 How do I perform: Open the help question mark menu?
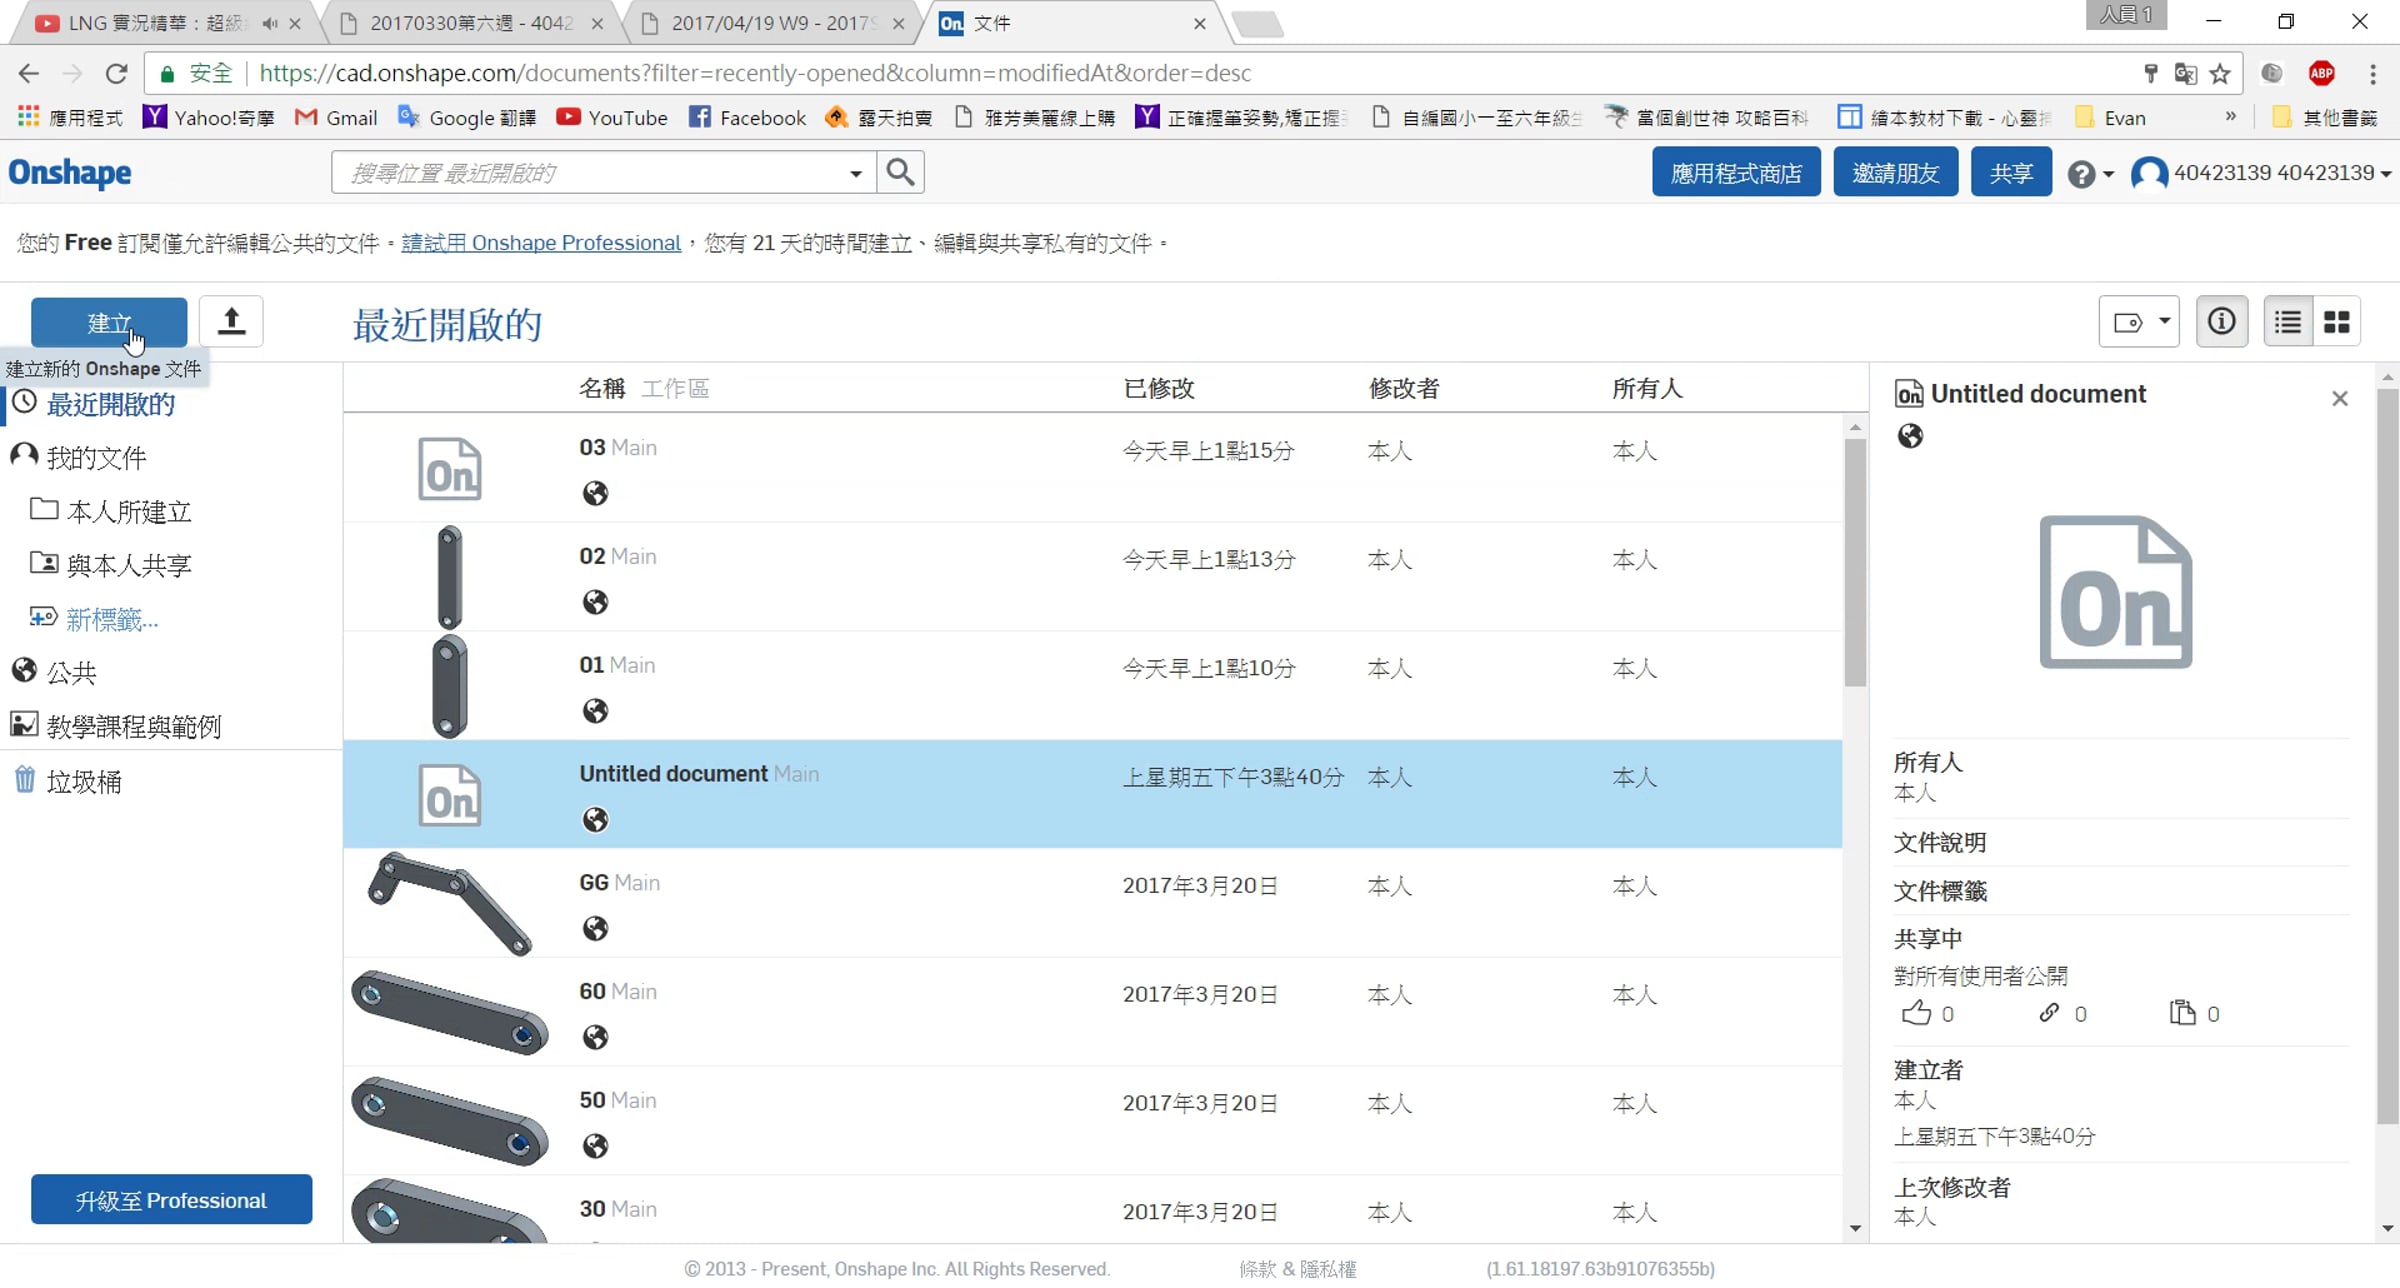point(2089,174)
